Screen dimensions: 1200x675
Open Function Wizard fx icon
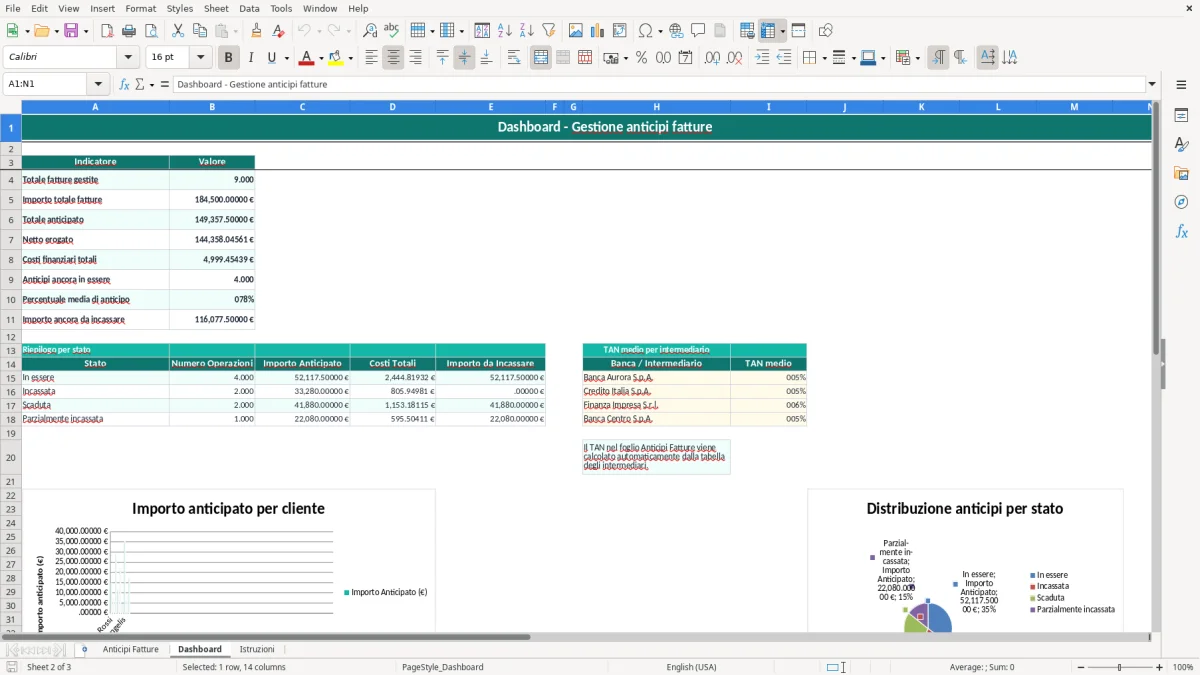(x=124, y=84)
